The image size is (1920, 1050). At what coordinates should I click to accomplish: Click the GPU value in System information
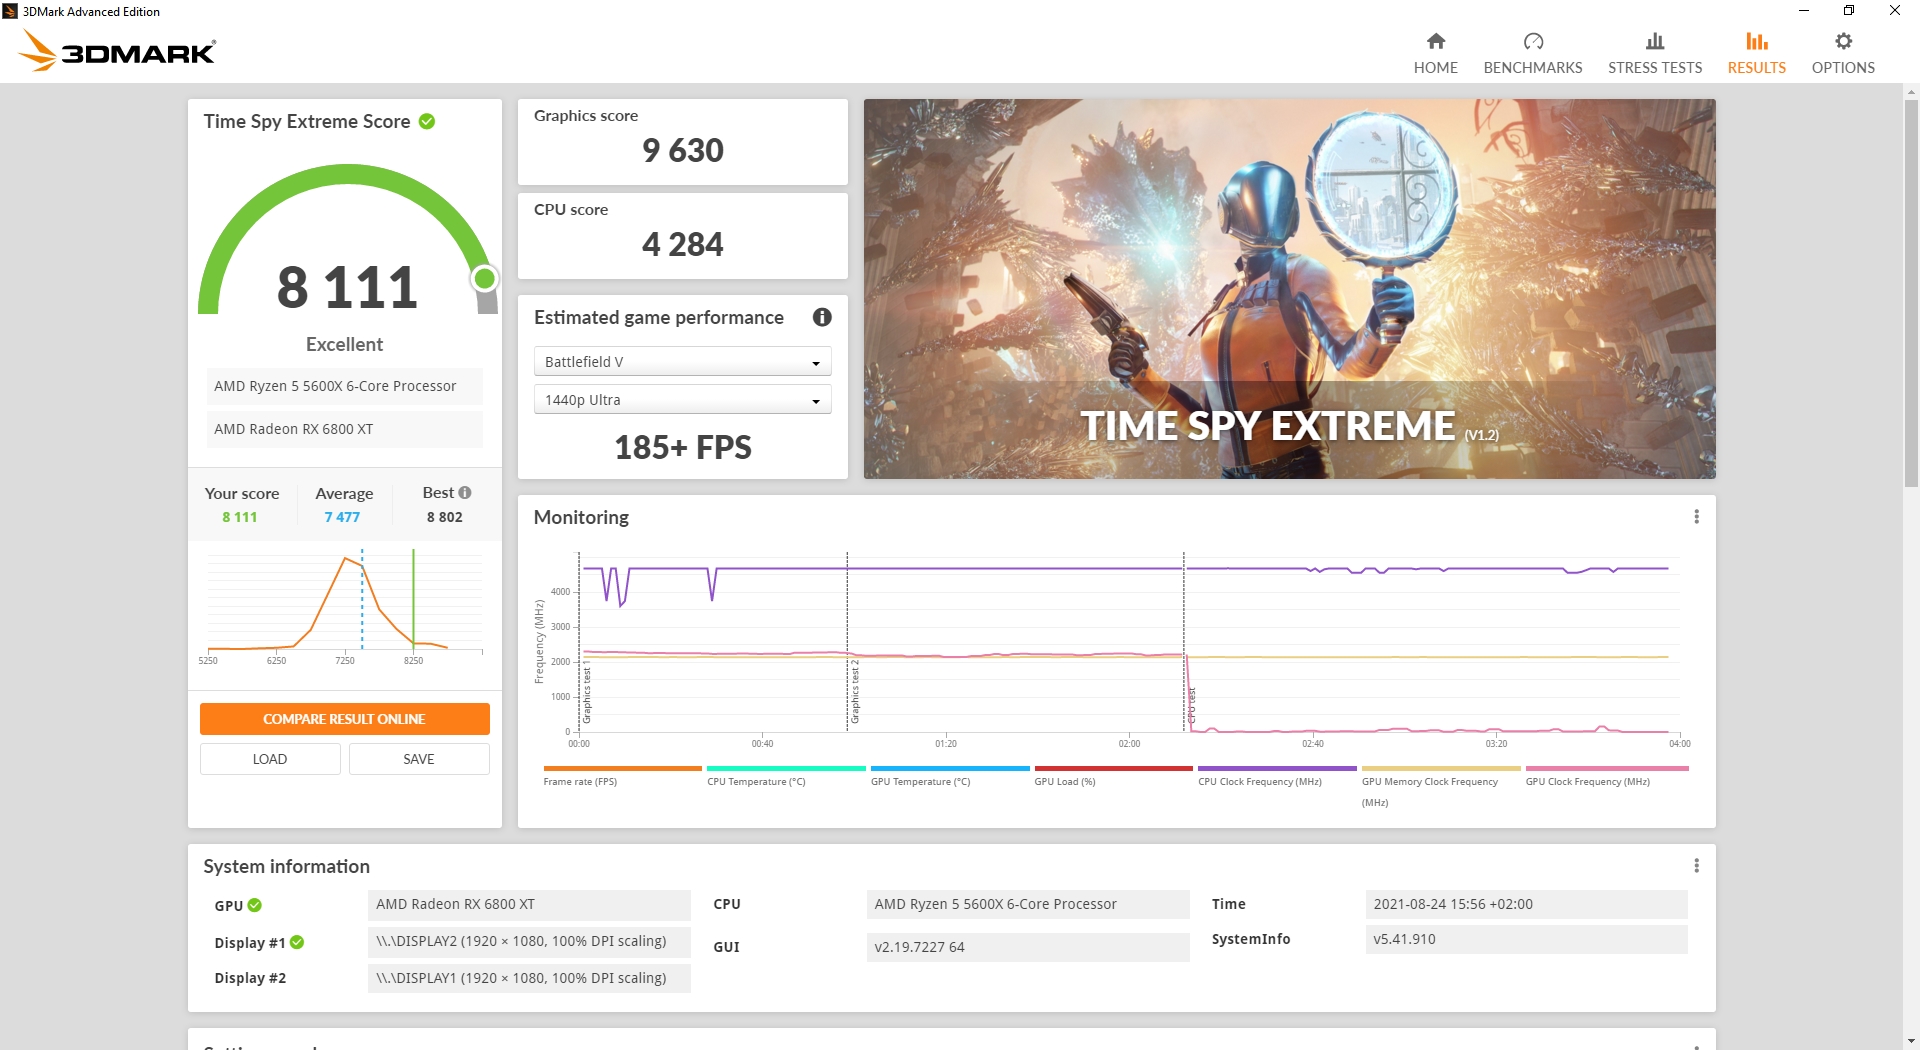[529, 904]
